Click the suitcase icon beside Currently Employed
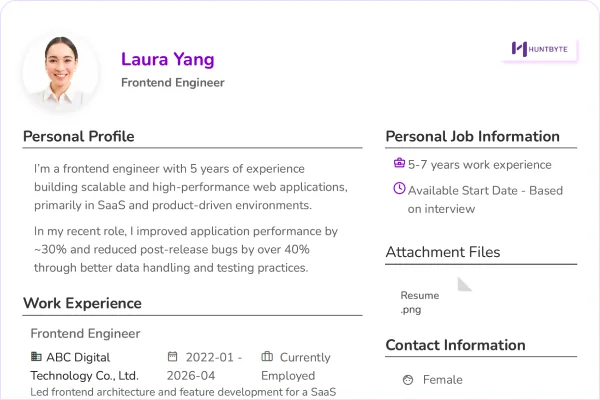Viewport: 600px width, 400px height. (267, 356)
